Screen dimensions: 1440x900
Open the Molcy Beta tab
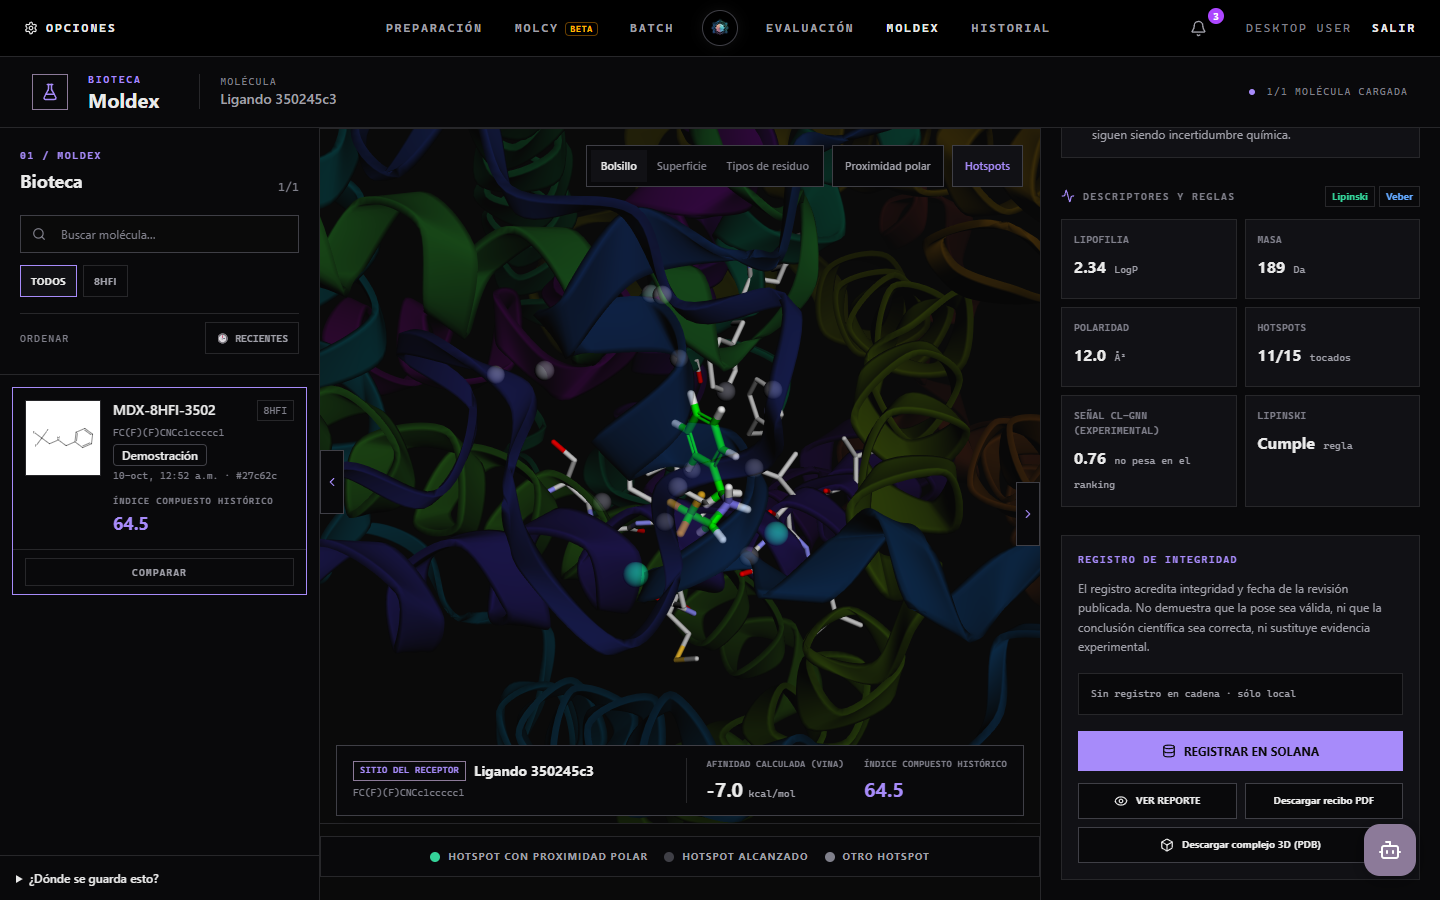coord(556,28)
